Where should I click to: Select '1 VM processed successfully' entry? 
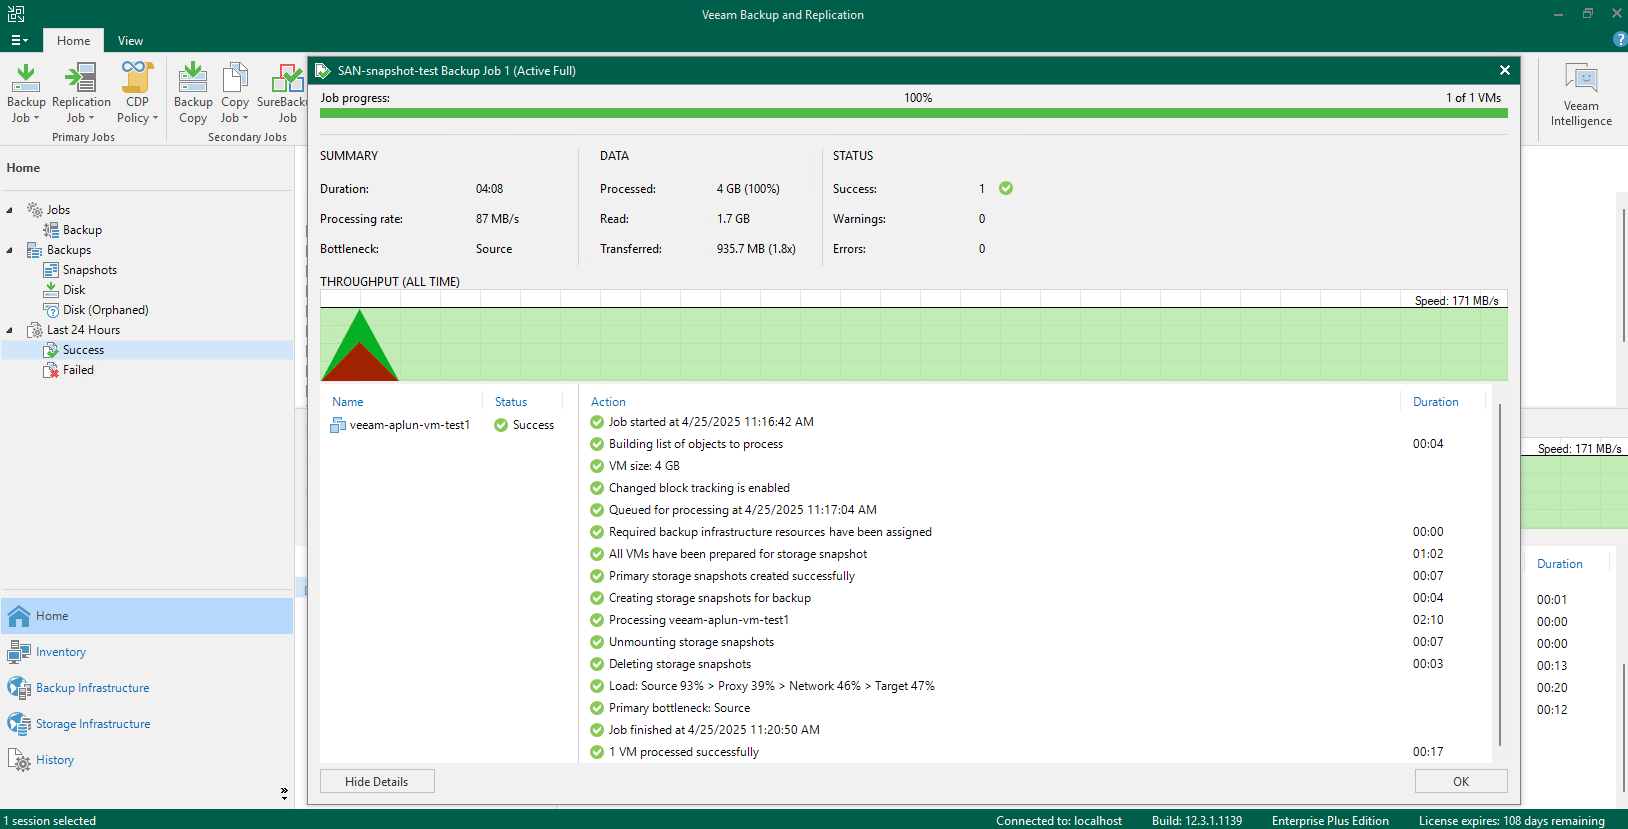pyautogui.click(x=684, y=752)
